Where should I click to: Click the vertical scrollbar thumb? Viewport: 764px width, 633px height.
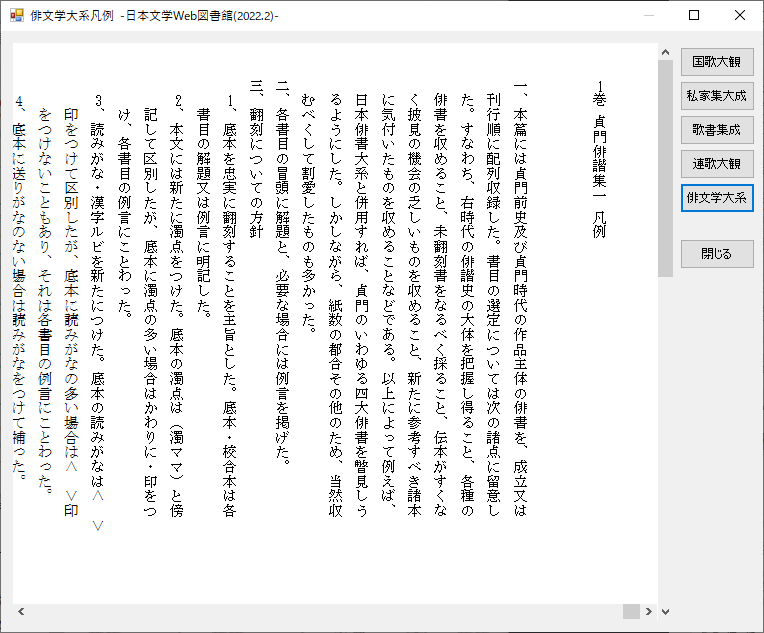click(x=665, y=169)
